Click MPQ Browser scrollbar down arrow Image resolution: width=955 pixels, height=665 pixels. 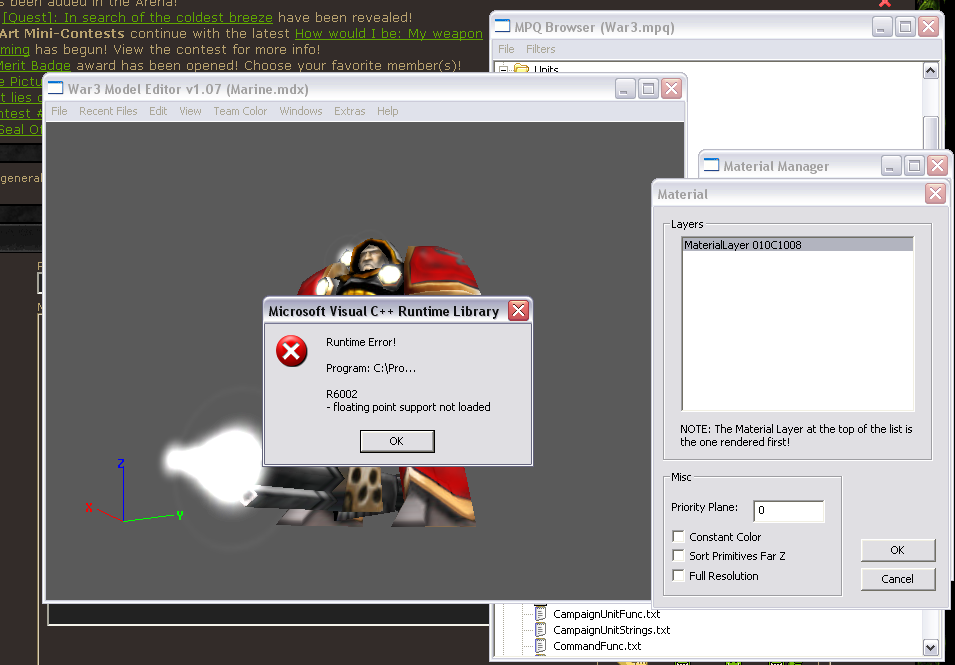pos(930,647)
